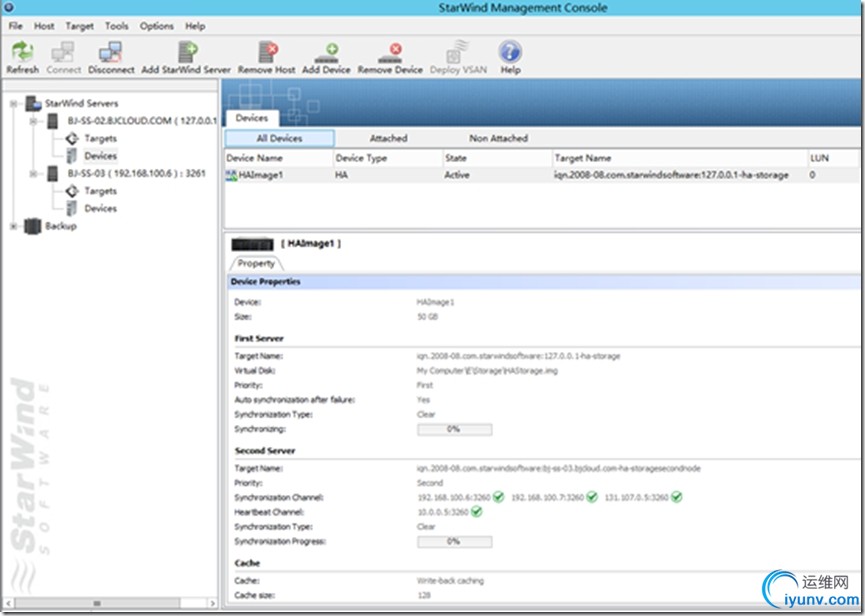Sort by the Target Name column header
The image size is (865, 616).
pyautogui.click(x=680, y=158)
